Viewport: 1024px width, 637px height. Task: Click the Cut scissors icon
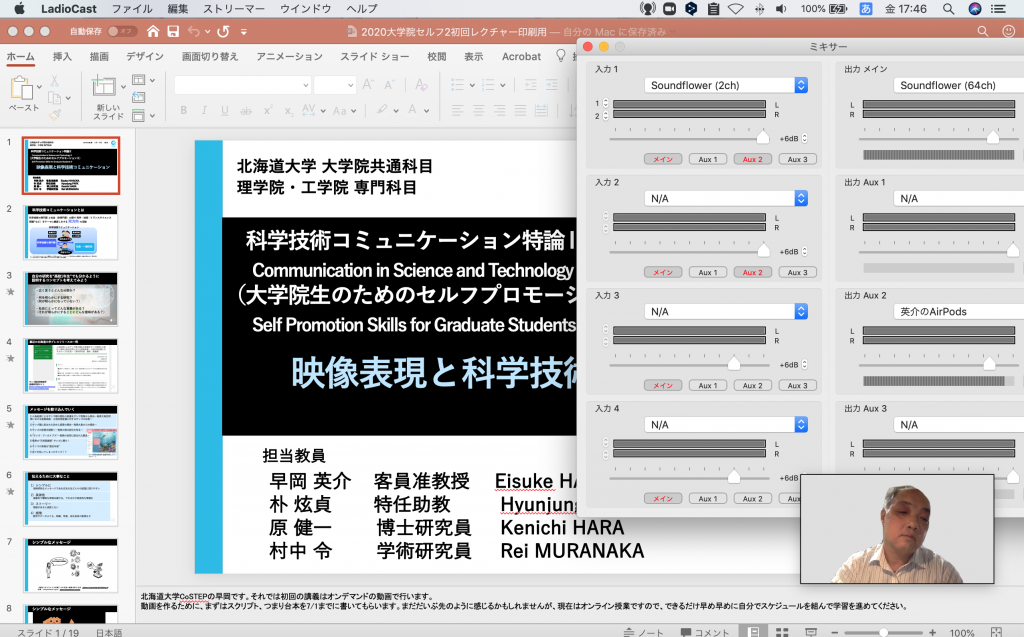point(54,80)
